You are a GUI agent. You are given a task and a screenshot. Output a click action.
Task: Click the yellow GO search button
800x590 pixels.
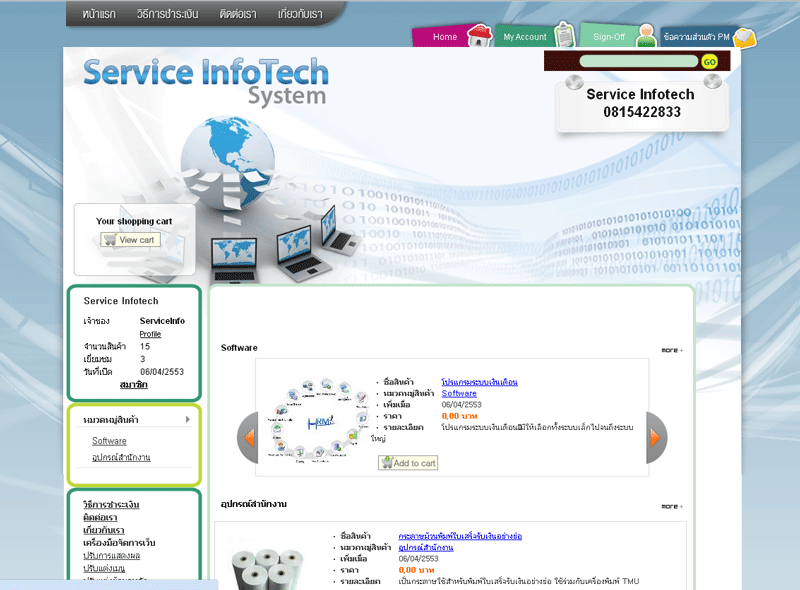click(x=709, y=62)
